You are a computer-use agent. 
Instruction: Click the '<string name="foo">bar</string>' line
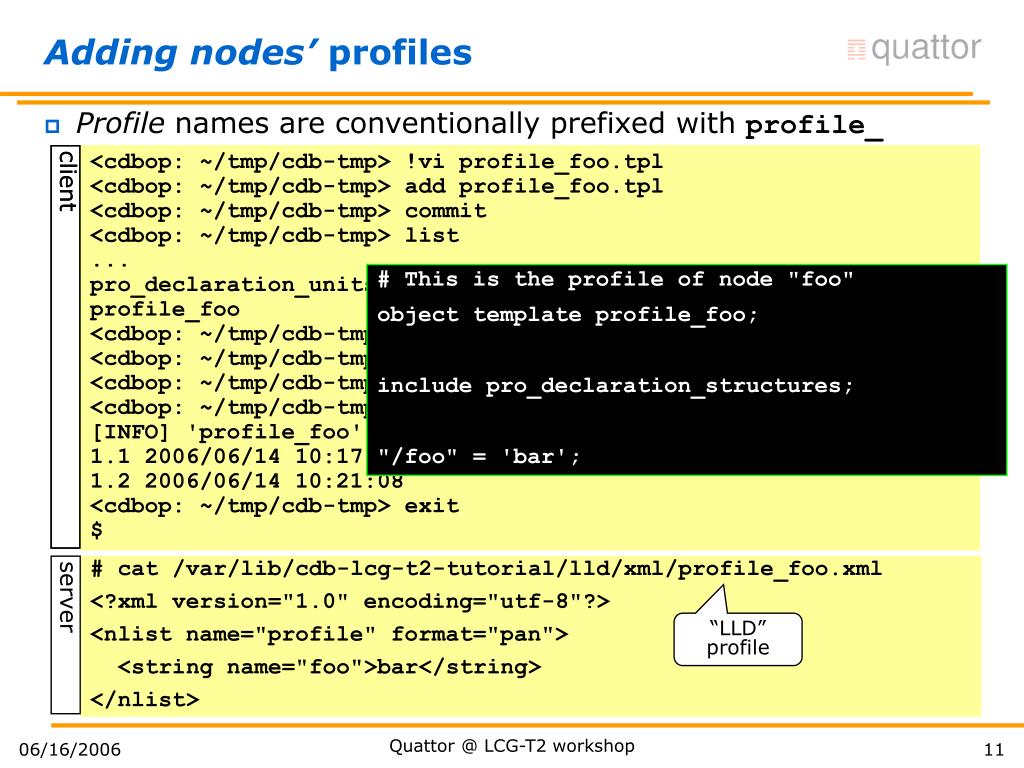click(x=329, y=667)
